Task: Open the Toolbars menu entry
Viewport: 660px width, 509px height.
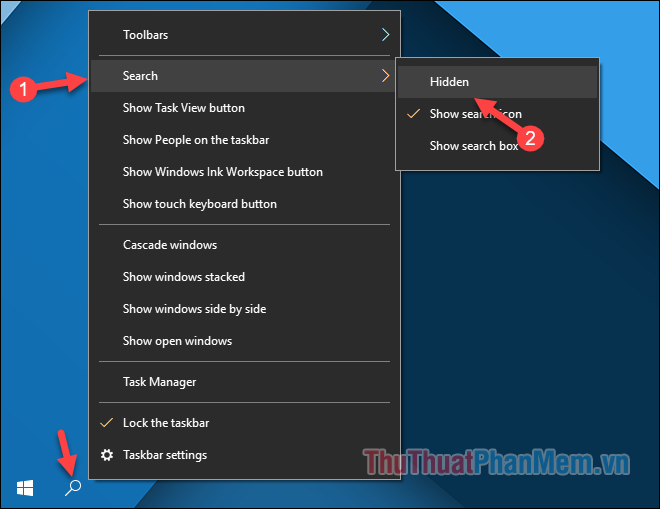Action: (x=245, y=35)
